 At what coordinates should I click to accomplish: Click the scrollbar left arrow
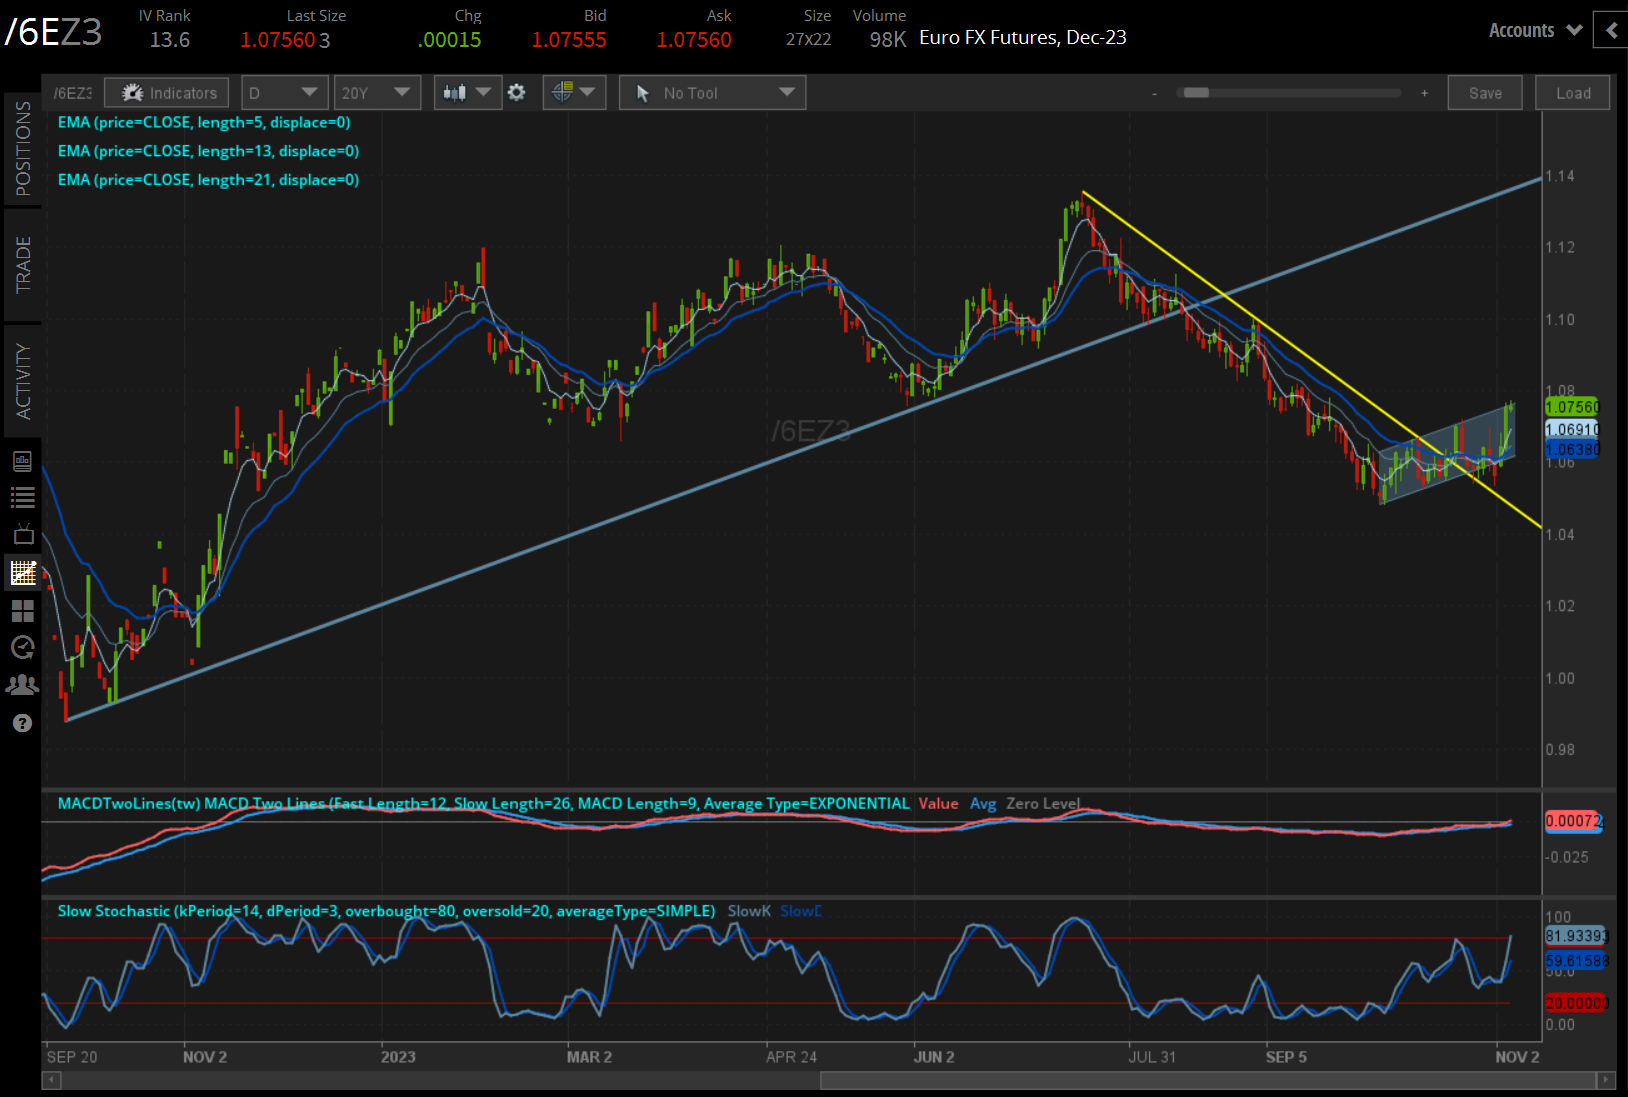51,1080
